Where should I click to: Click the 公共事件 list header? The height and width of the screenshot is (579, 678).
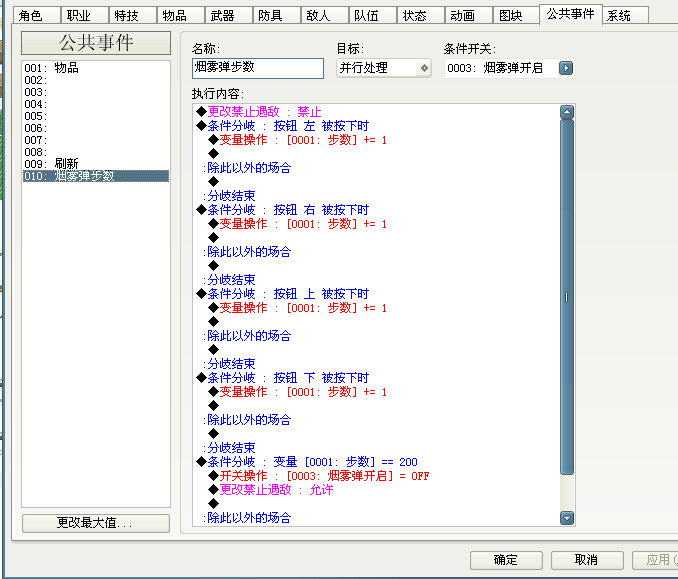pos(96,43)
